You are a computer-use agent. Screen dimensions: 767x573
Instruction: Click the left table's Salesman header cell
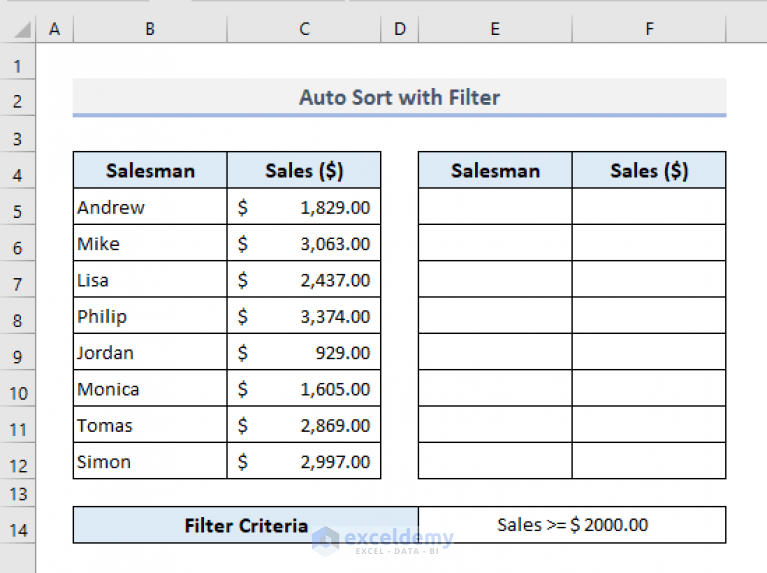click(150, 170)
